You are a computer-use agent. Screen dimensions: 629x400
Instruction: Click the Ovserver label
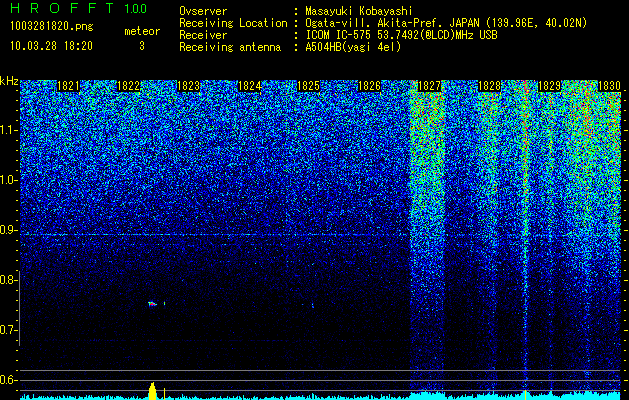[x=203, y=11]
